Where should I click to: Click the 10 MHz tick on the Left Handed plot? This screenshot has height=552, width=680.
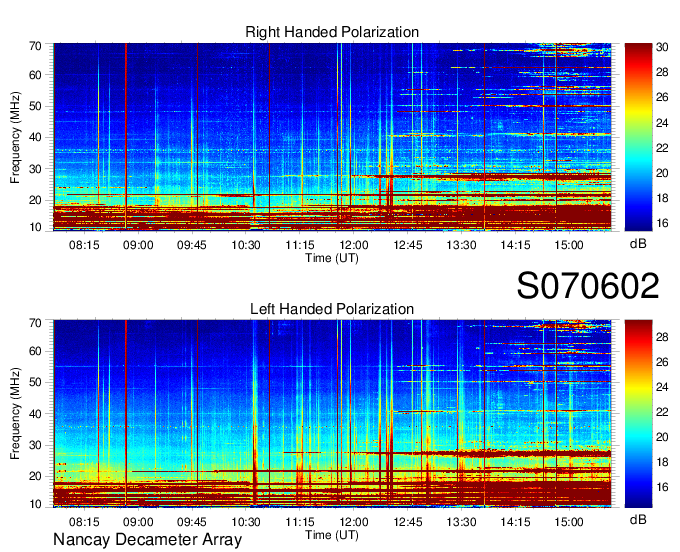(x=35, y=504)
